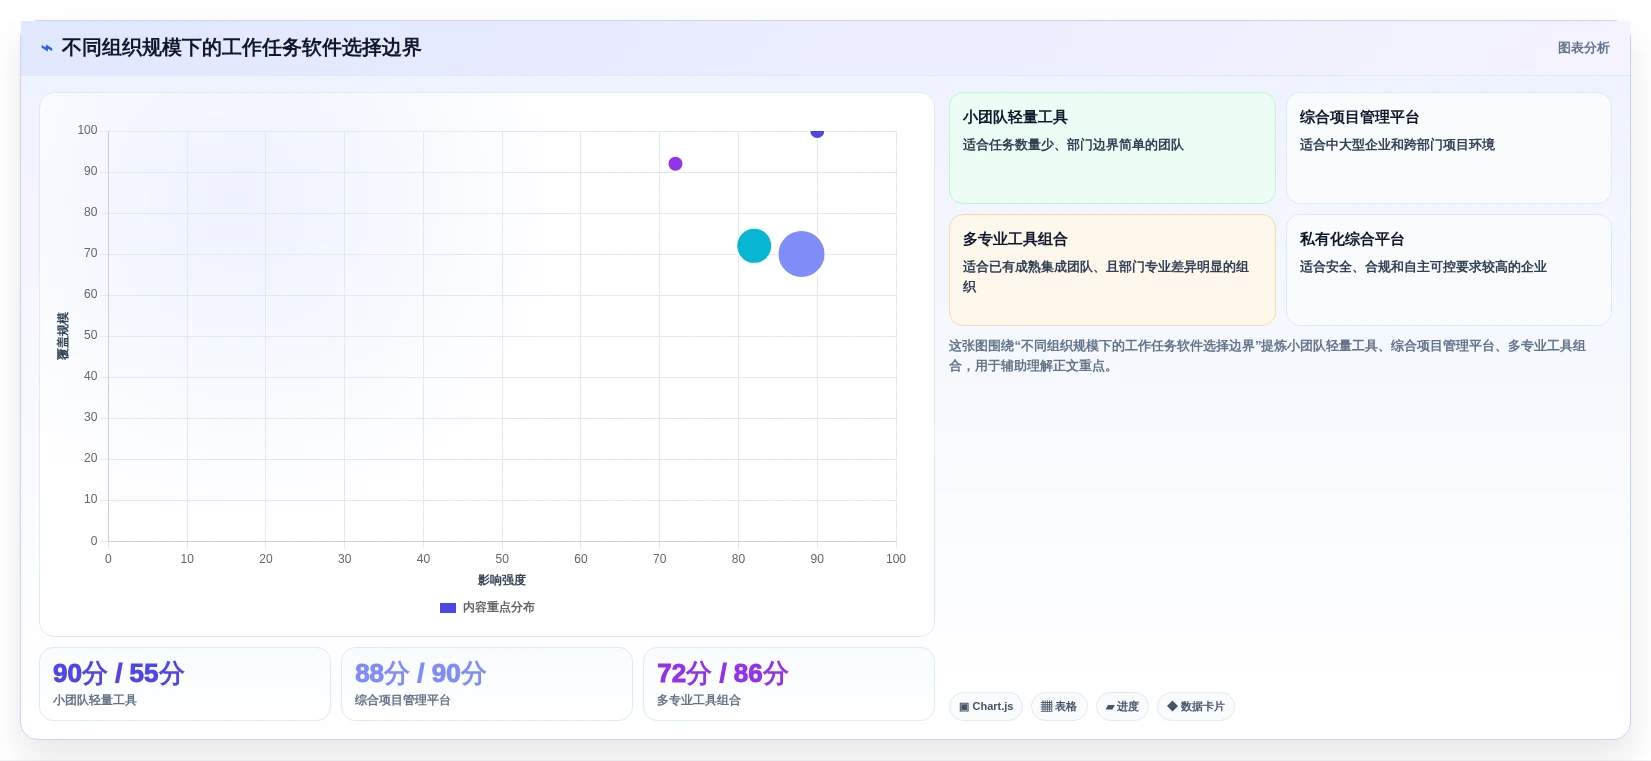
Task: Open the 多专业工具组合 card
Action: [1112, 270]
